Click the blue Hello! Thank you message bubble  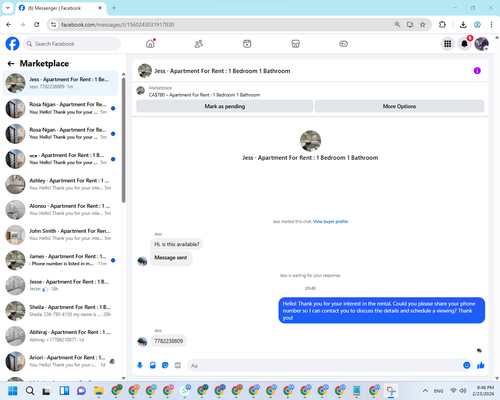click(x=382, y=310)
